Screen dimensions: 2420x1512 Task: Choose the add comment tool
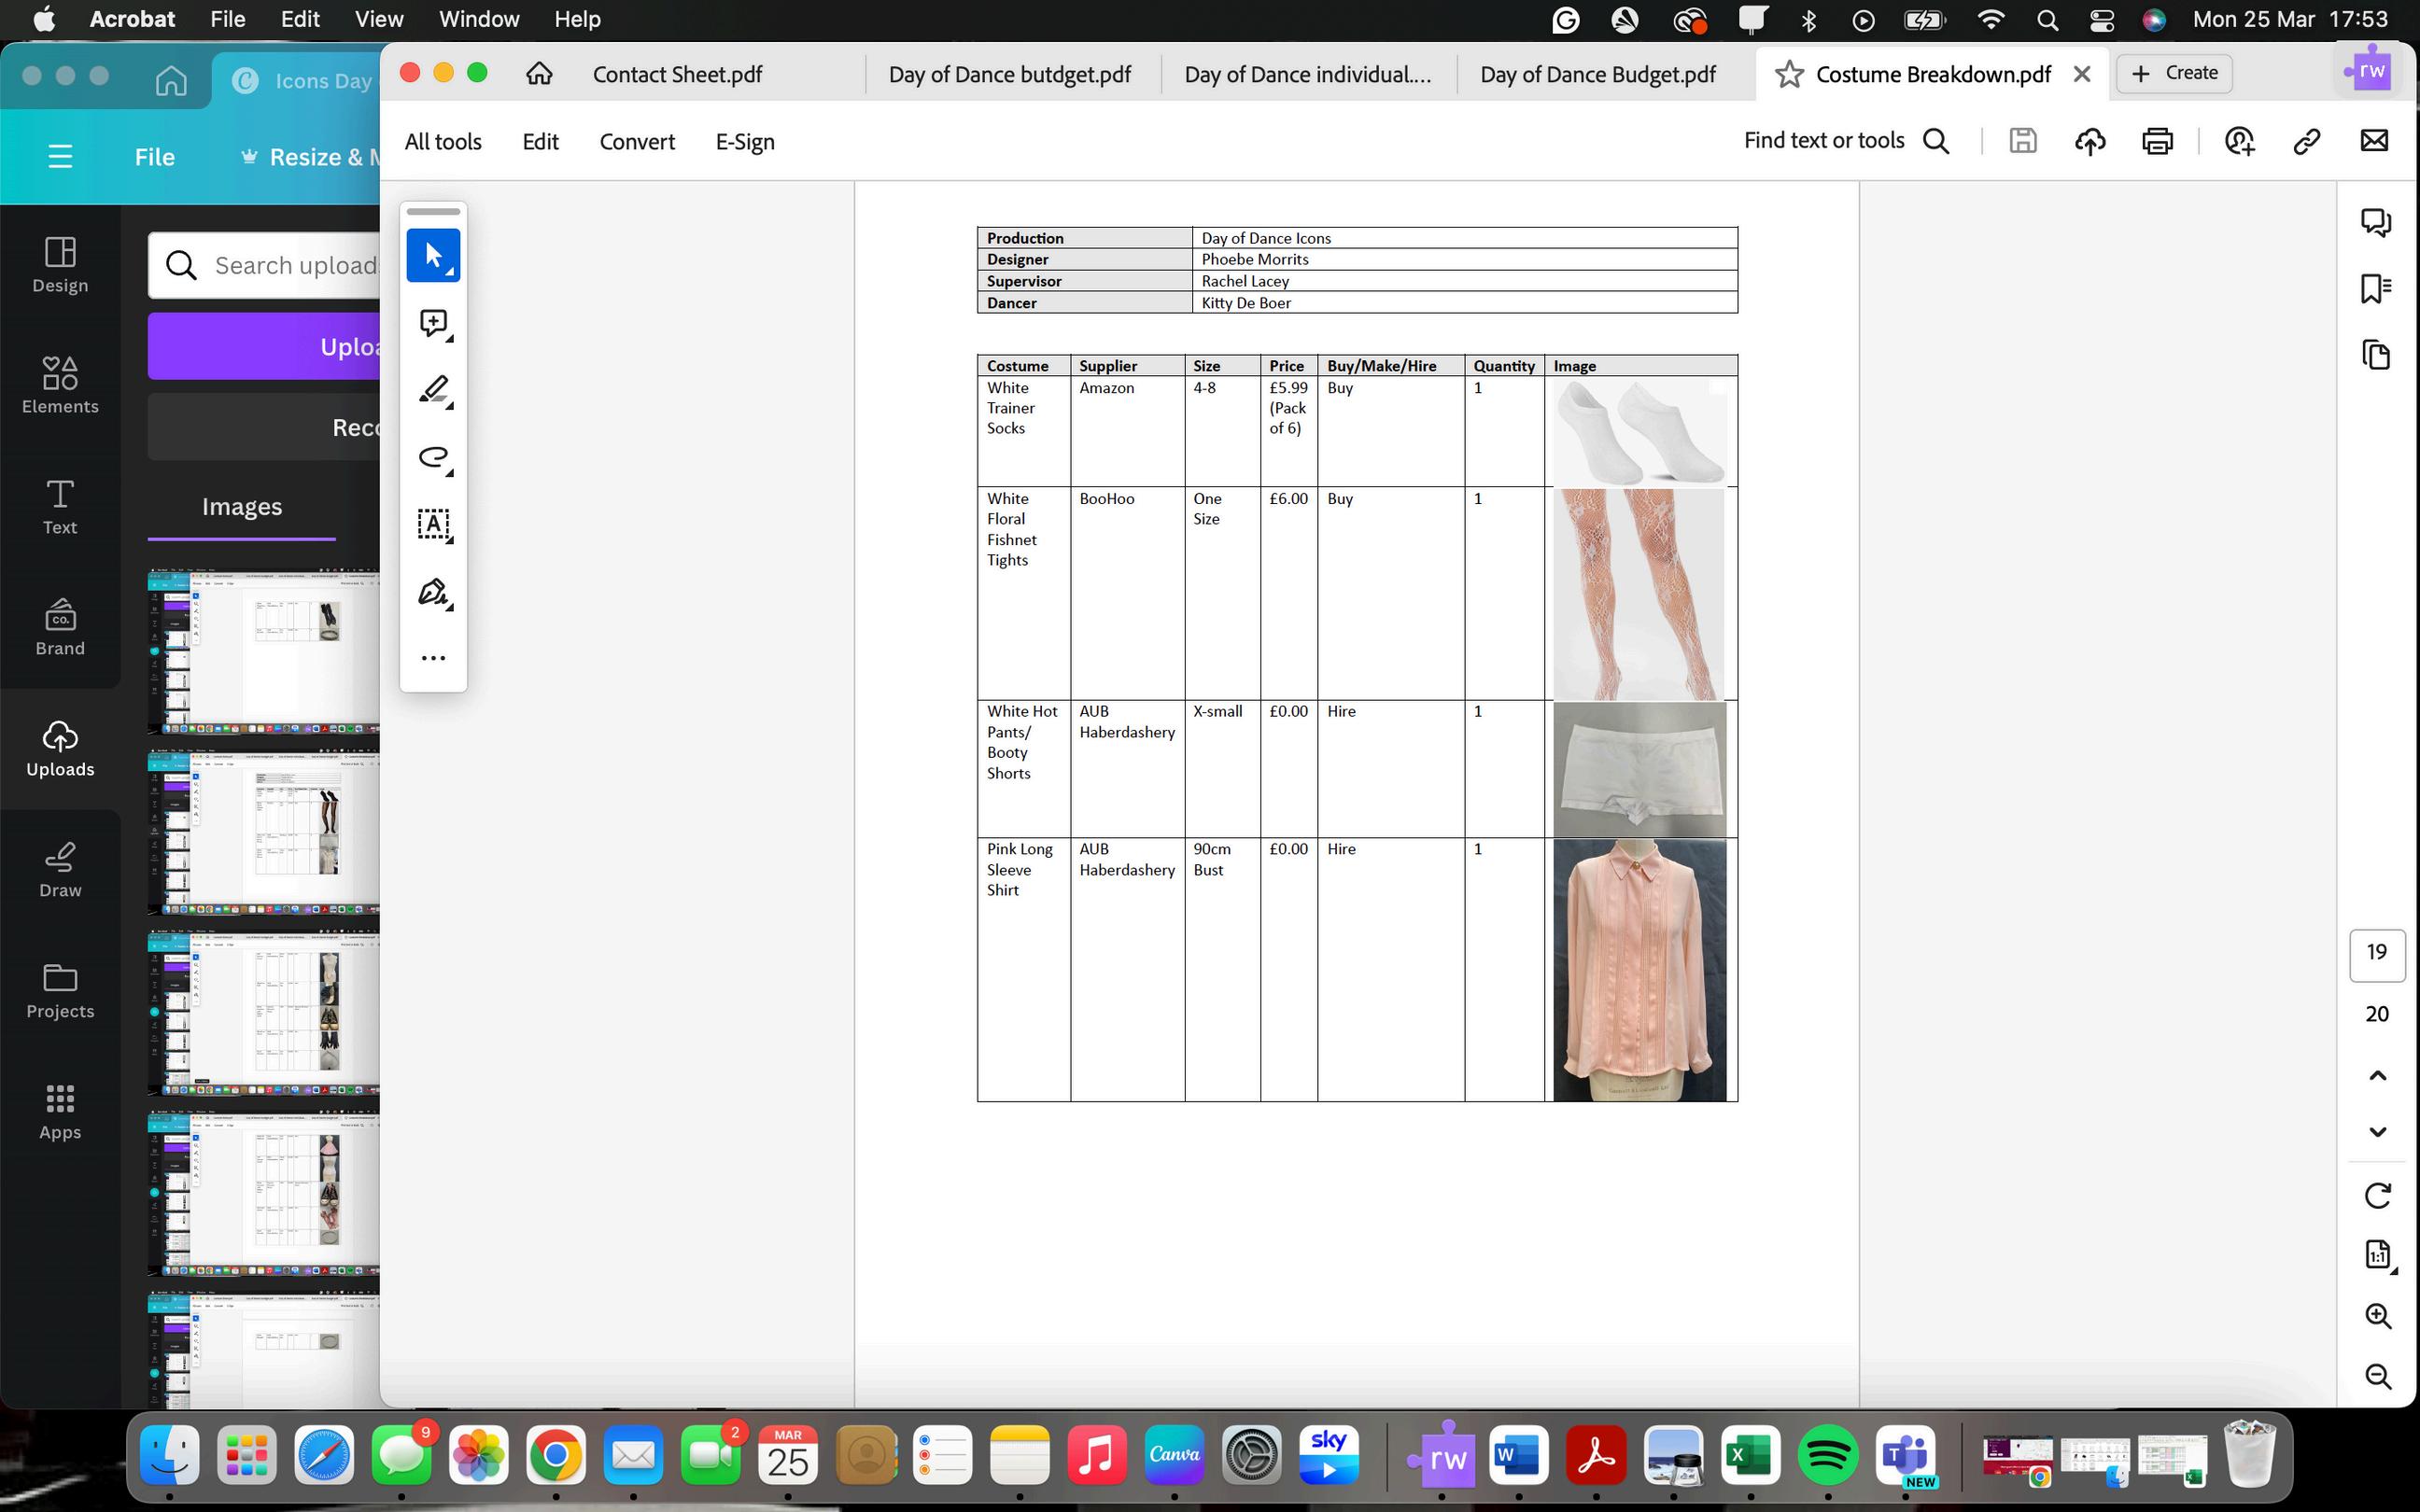tap(433, 323)
